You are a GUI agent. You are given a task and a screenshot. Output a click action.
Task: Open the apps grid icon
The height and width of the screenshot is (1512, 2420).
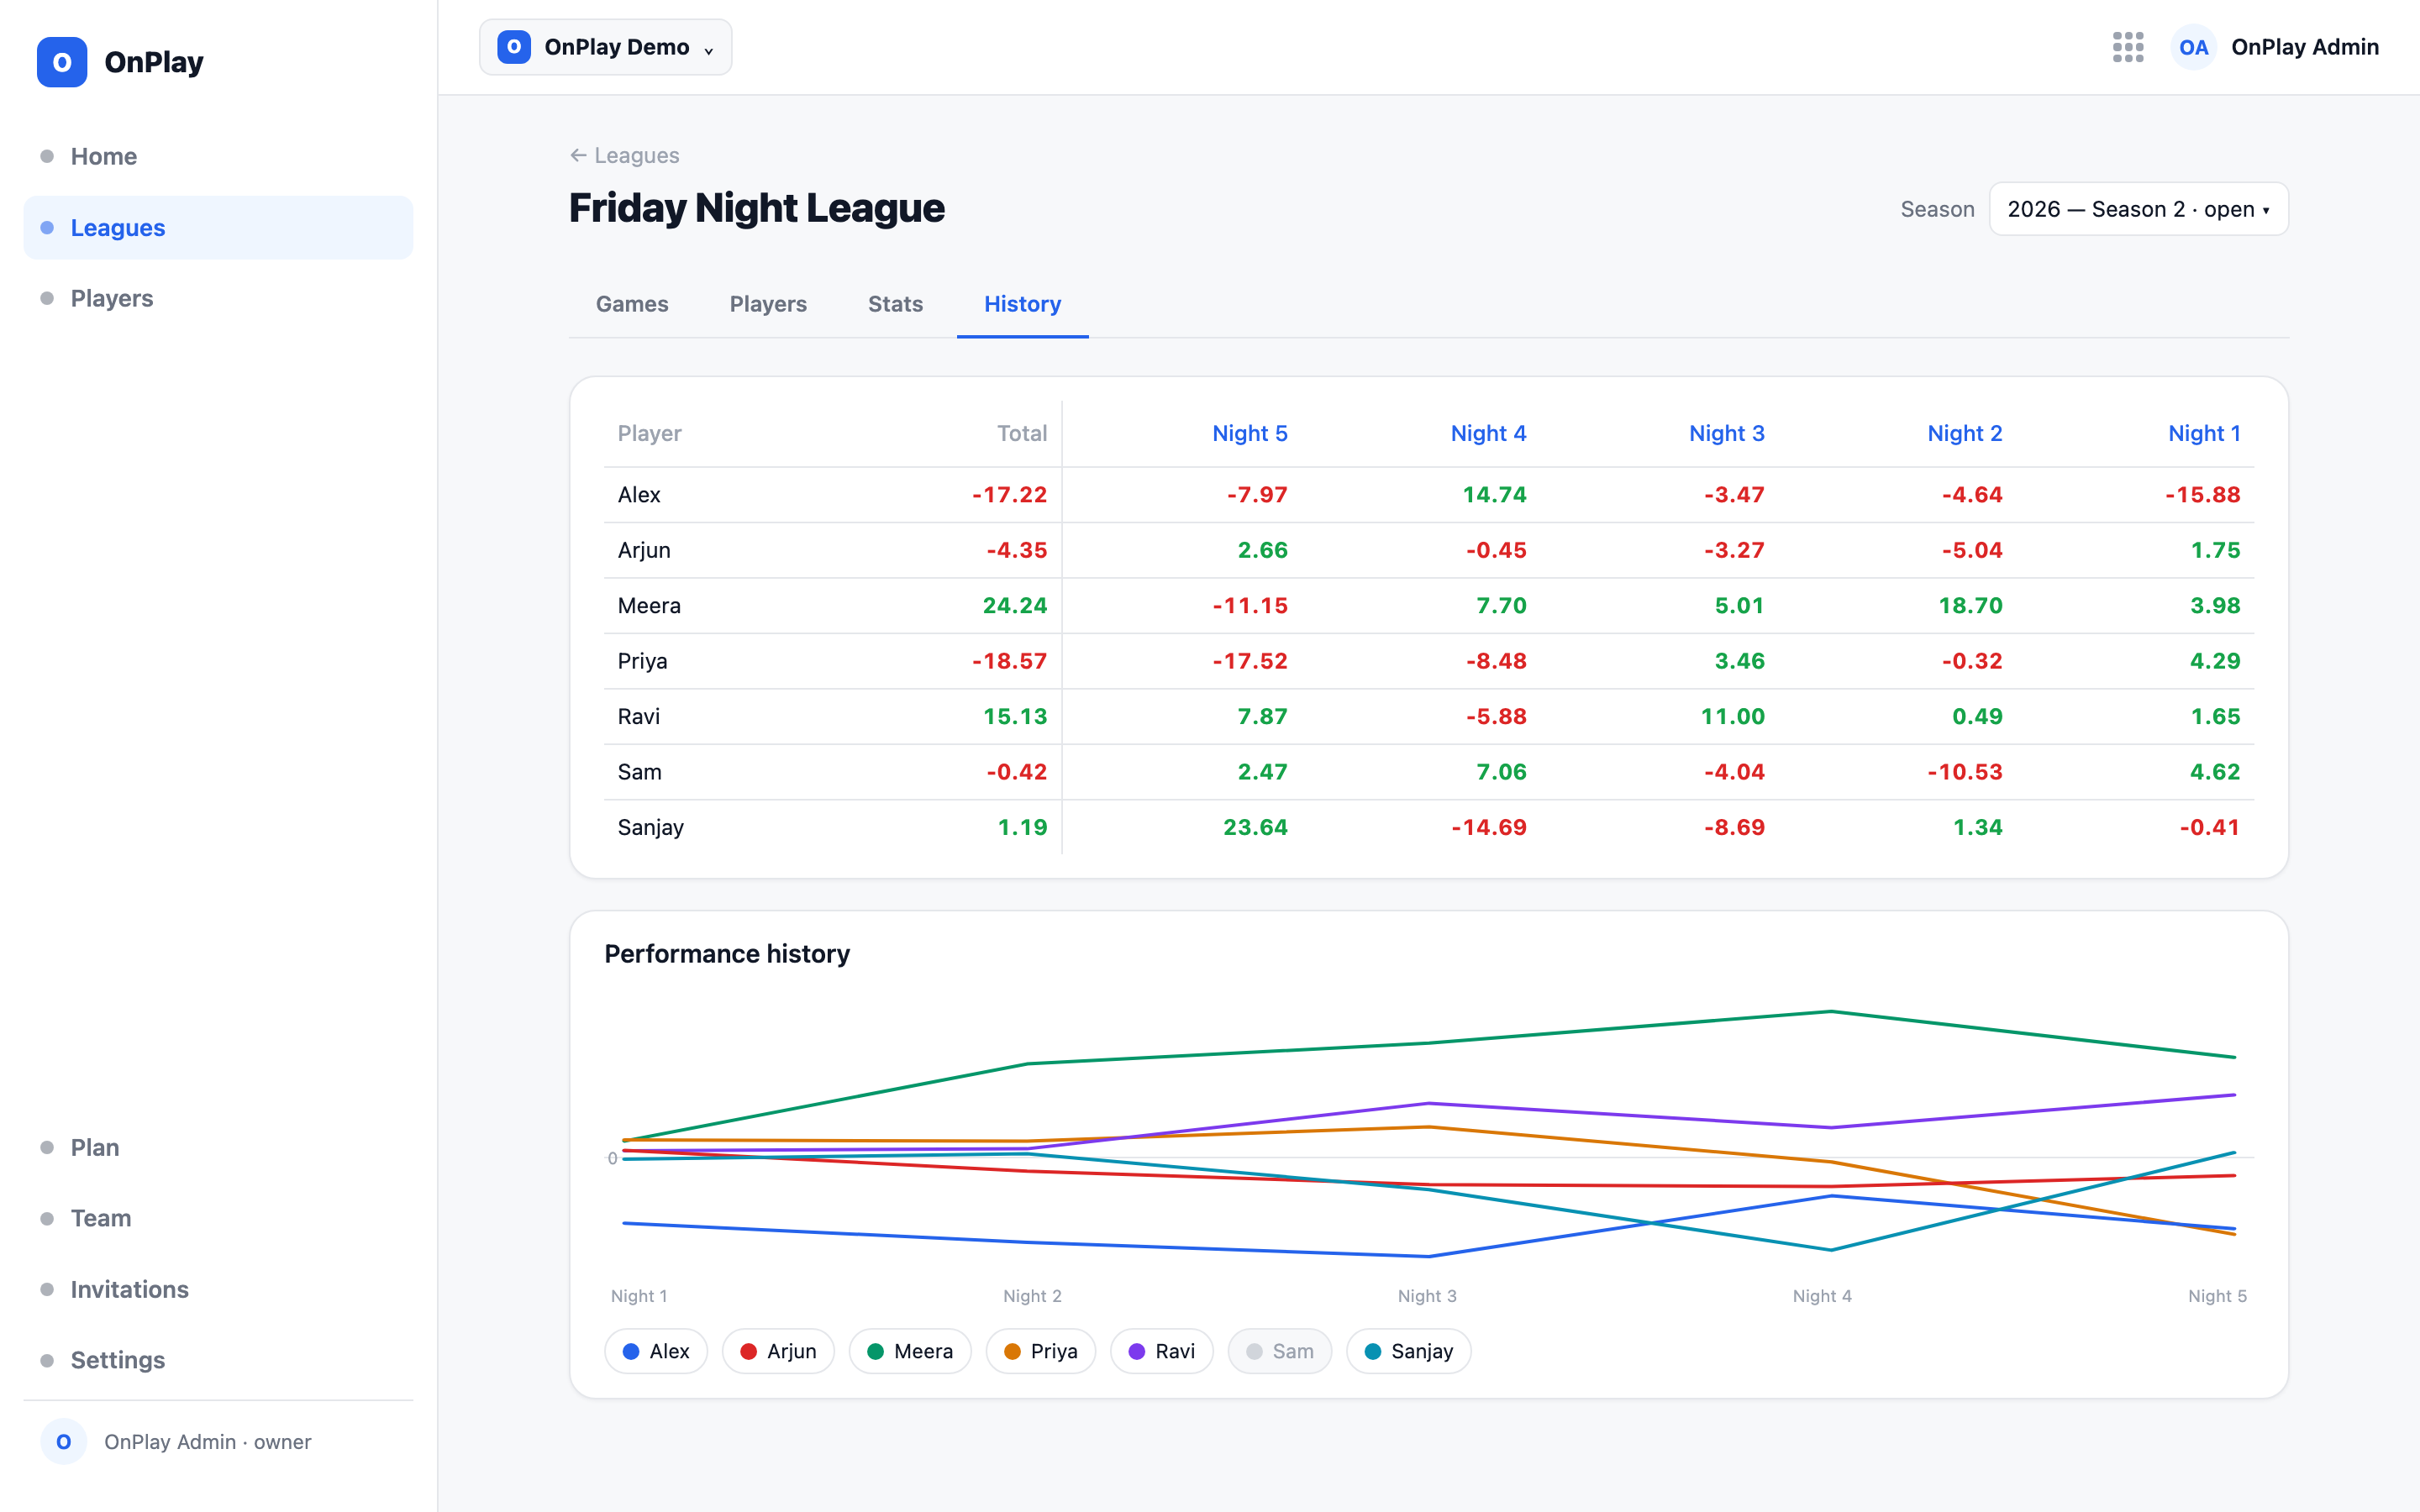2127,47
